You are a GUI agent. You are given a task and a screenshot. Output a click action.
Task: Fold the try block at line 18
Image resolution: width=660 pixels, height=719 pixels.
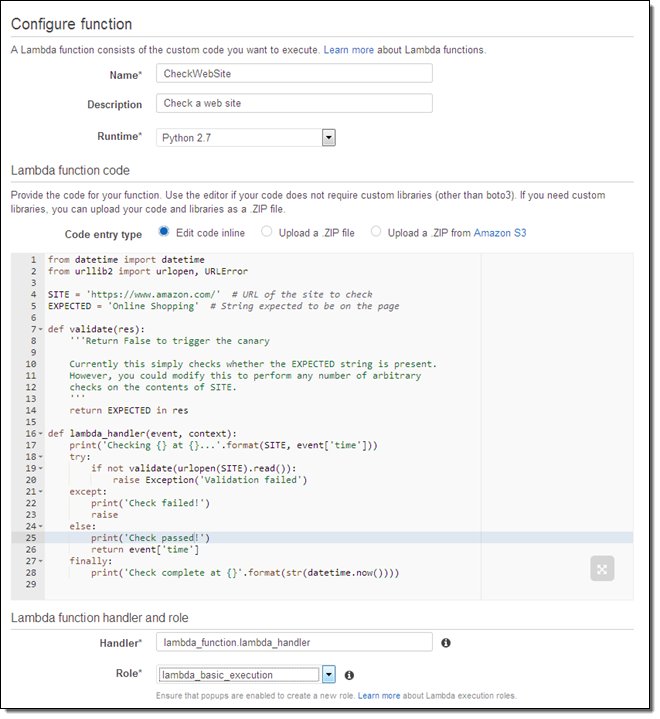click(39, 456)
